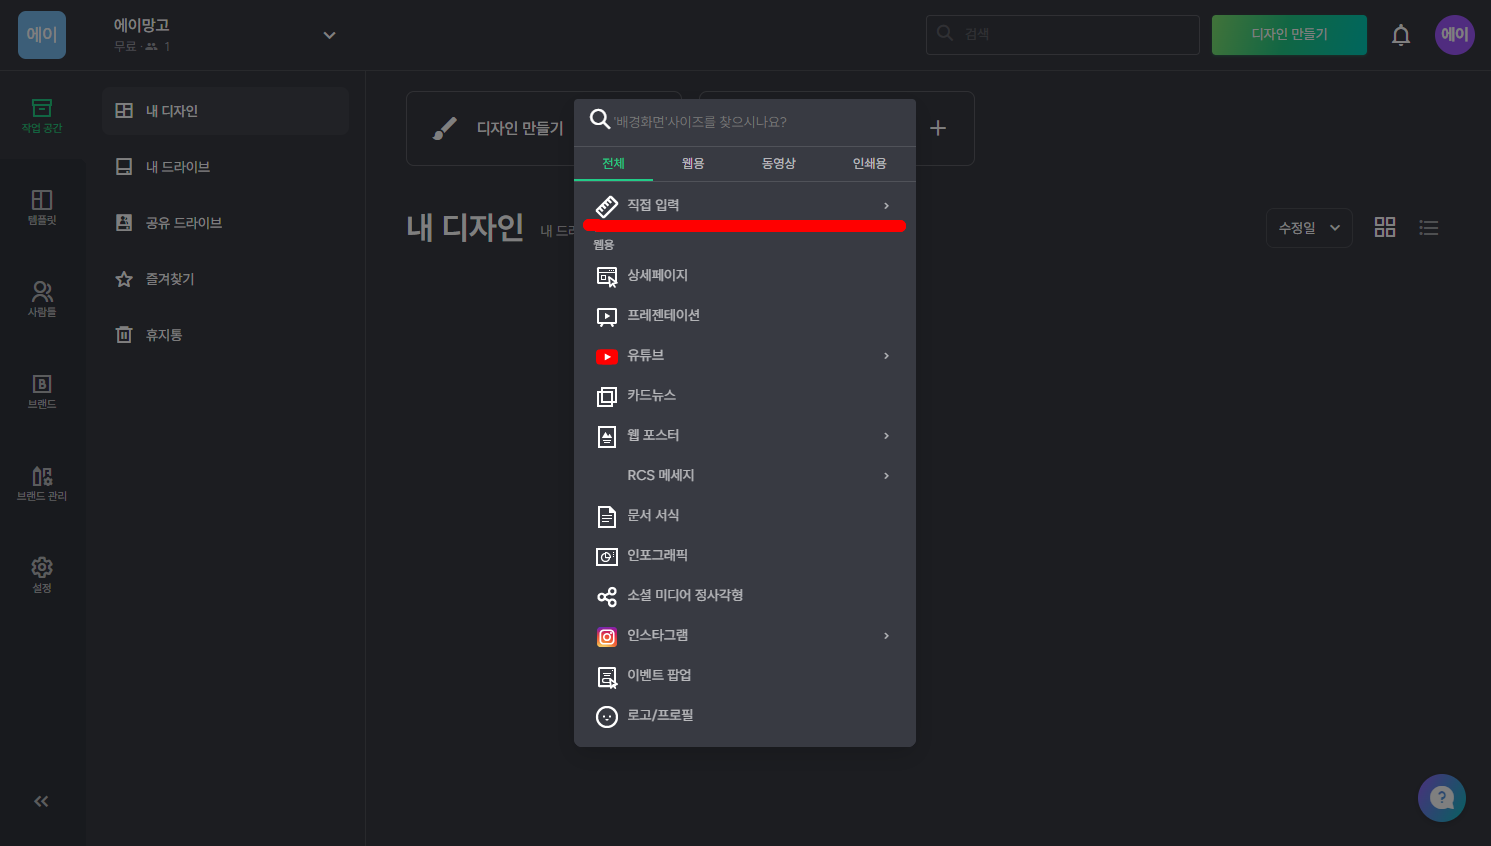
Task: Open the 수정일 sort dropdown
Action: tap(1309, 227)
